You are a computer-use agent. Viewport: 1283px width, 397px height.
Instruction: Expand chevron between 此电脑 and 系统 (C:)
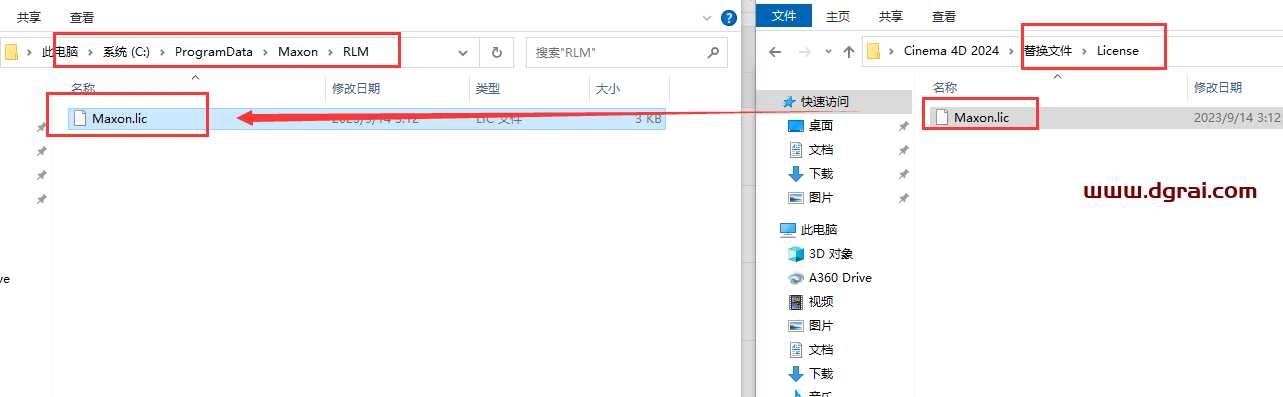(90, 51)
